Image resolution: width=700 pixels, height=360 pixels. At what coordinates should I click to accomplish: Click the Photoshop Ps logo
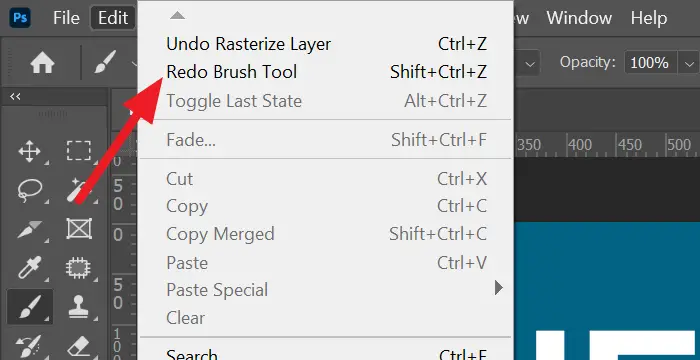pyautogui.click(x=20, y=18)
